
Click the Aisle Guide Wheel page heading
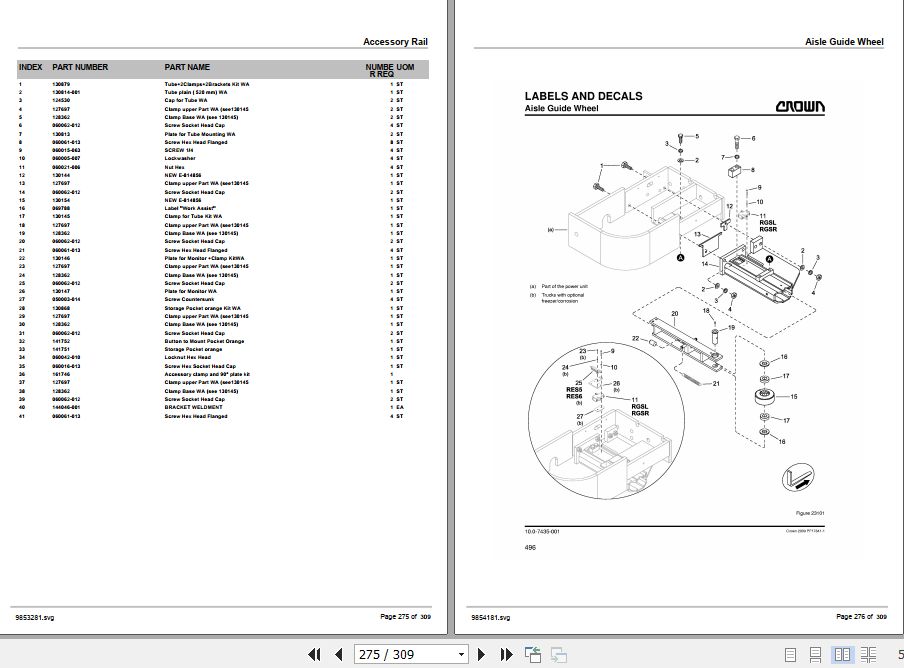(845, 41)
